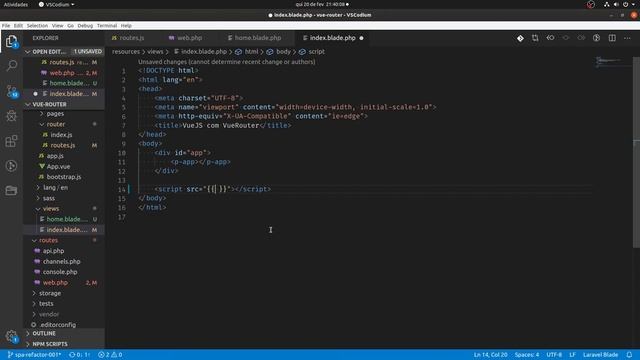Click the errors and warnings status indicator
640x360 pixels.
pos(110,355)
